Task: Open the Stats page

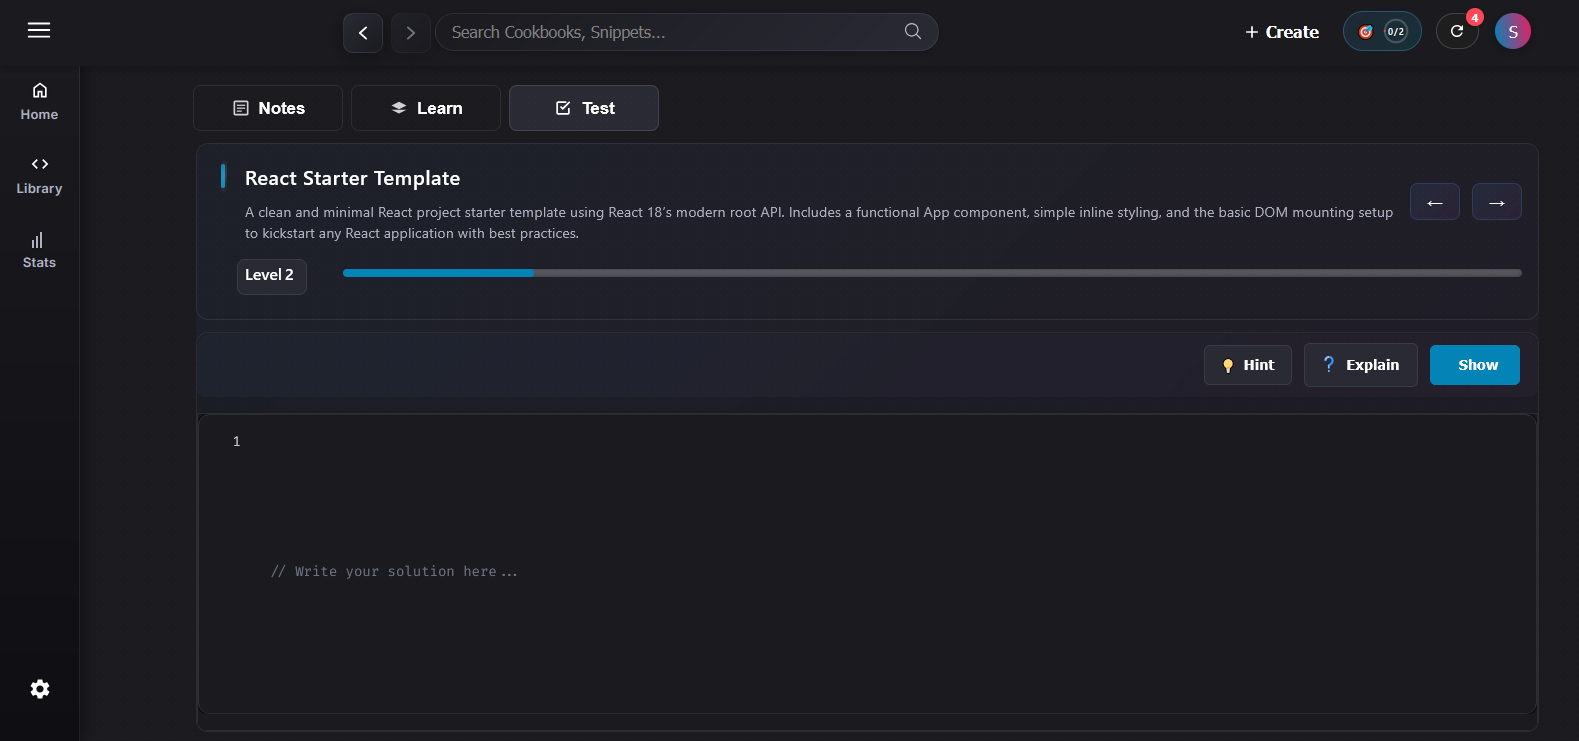Action: pyautogui.click(x=39, y=250)
